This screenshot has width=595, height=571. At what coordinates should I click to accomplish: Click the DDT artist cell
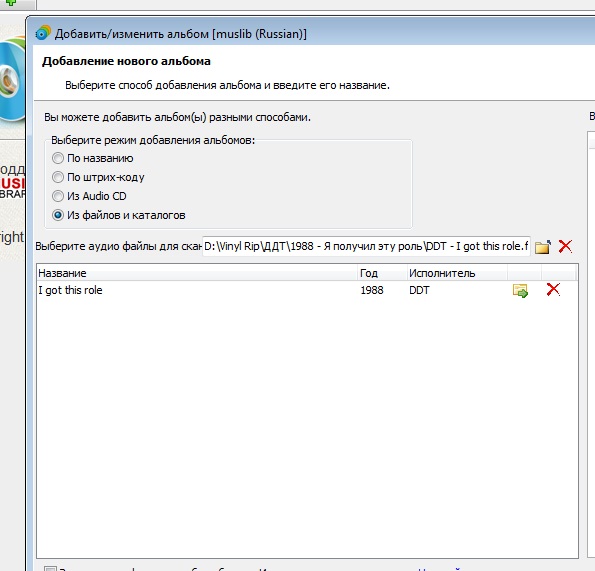(419, 290)
